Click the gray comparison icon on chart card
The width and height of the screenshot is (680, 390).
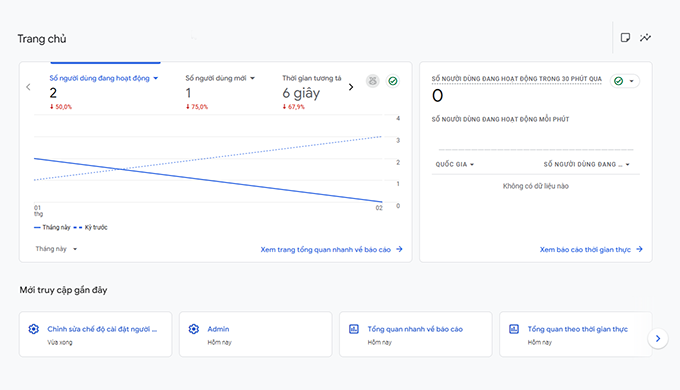coord(373,81)
